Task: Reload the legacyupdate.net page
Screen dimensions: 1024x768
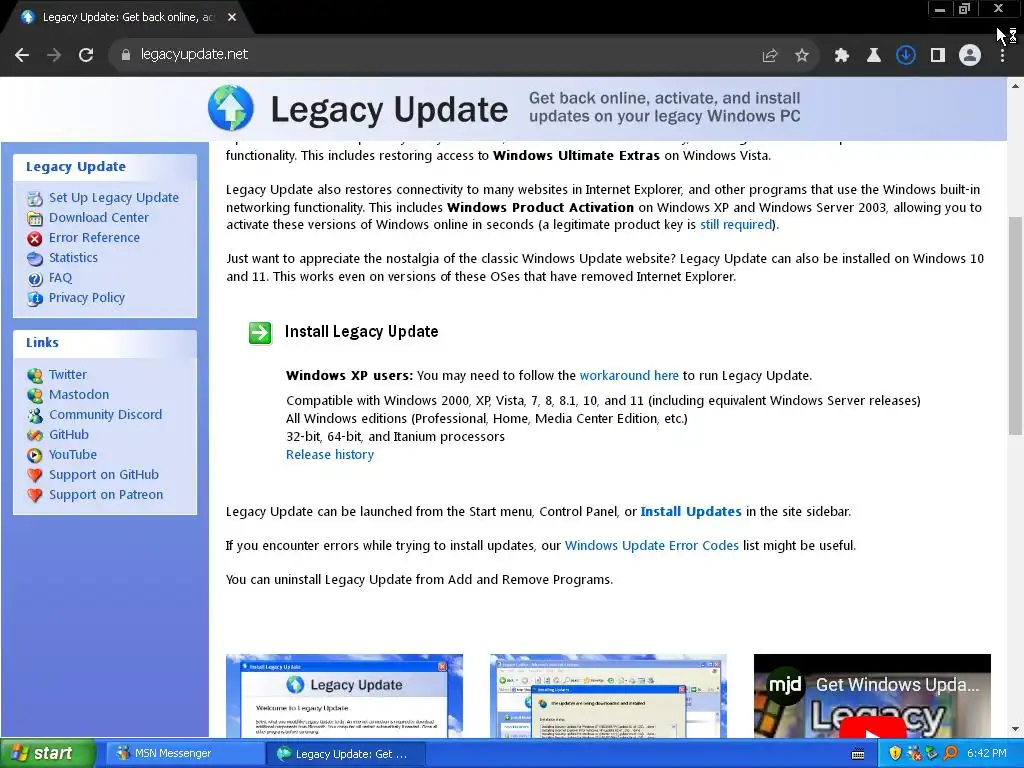Action: (x=86, y=55)
